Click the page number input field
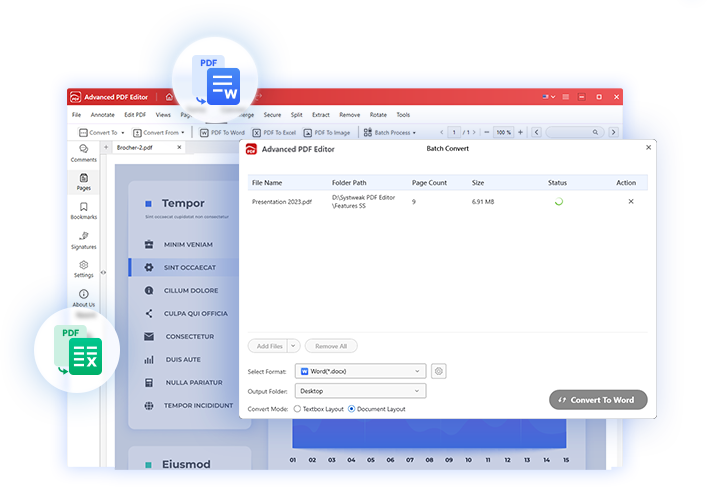707x487 pixels. coord(454,132)
